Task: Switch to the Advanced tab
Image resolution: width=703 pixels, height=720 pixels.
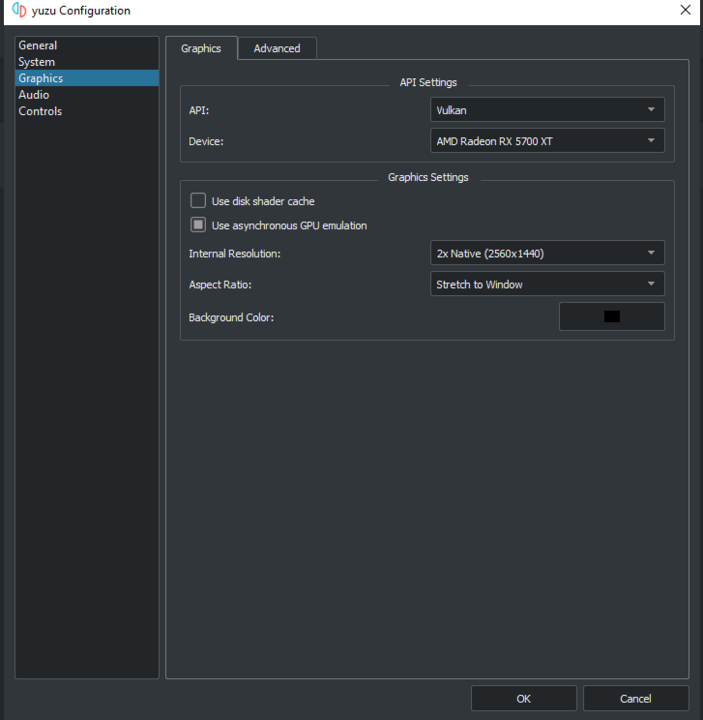Action: coord(277,48)
